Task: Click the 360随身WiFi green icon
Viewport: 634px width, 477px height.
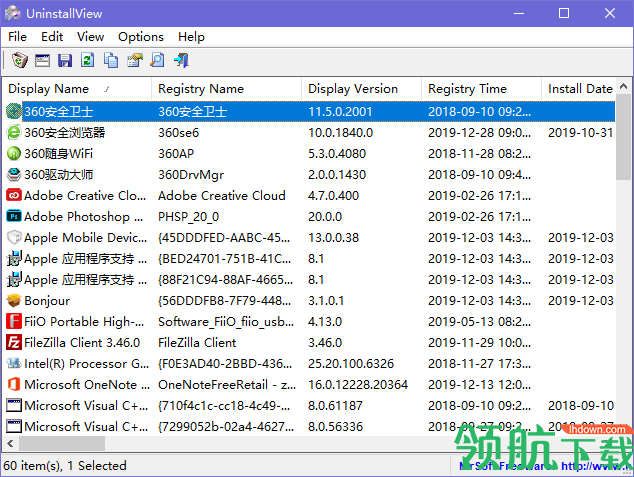Action: point(14,153)
